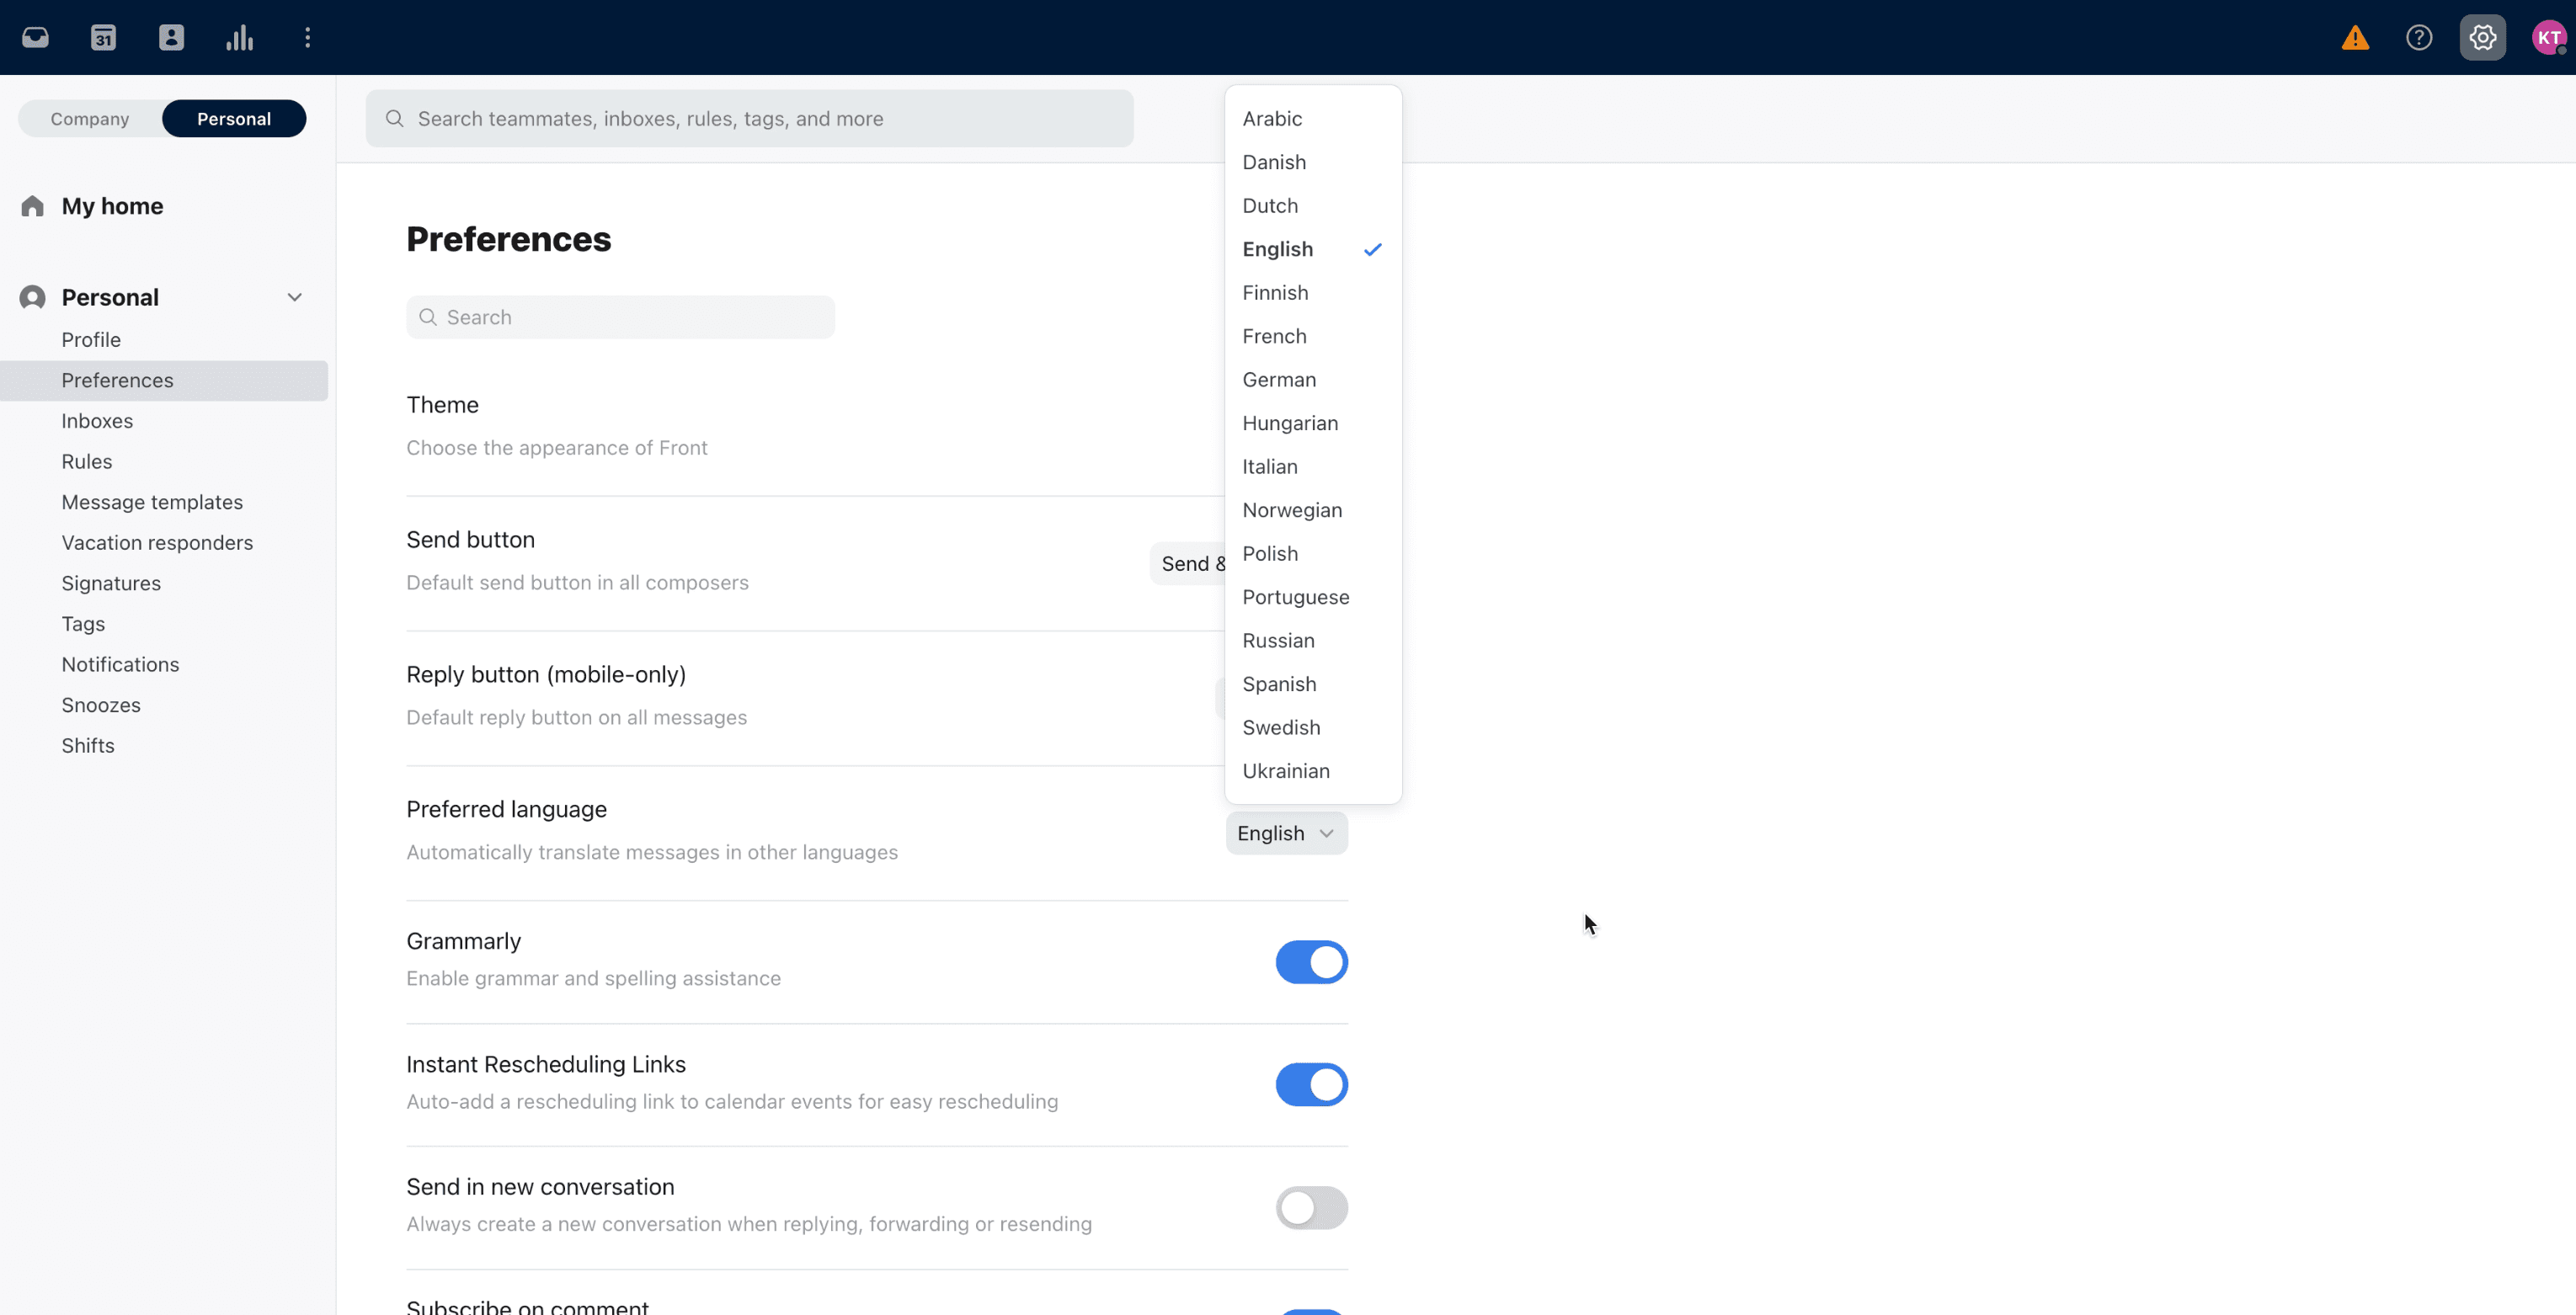Image resolution: width=2576 pixels, height=1315 pixels.
Task: Open the inbox icon in top bar
Action: pos(35,38)
